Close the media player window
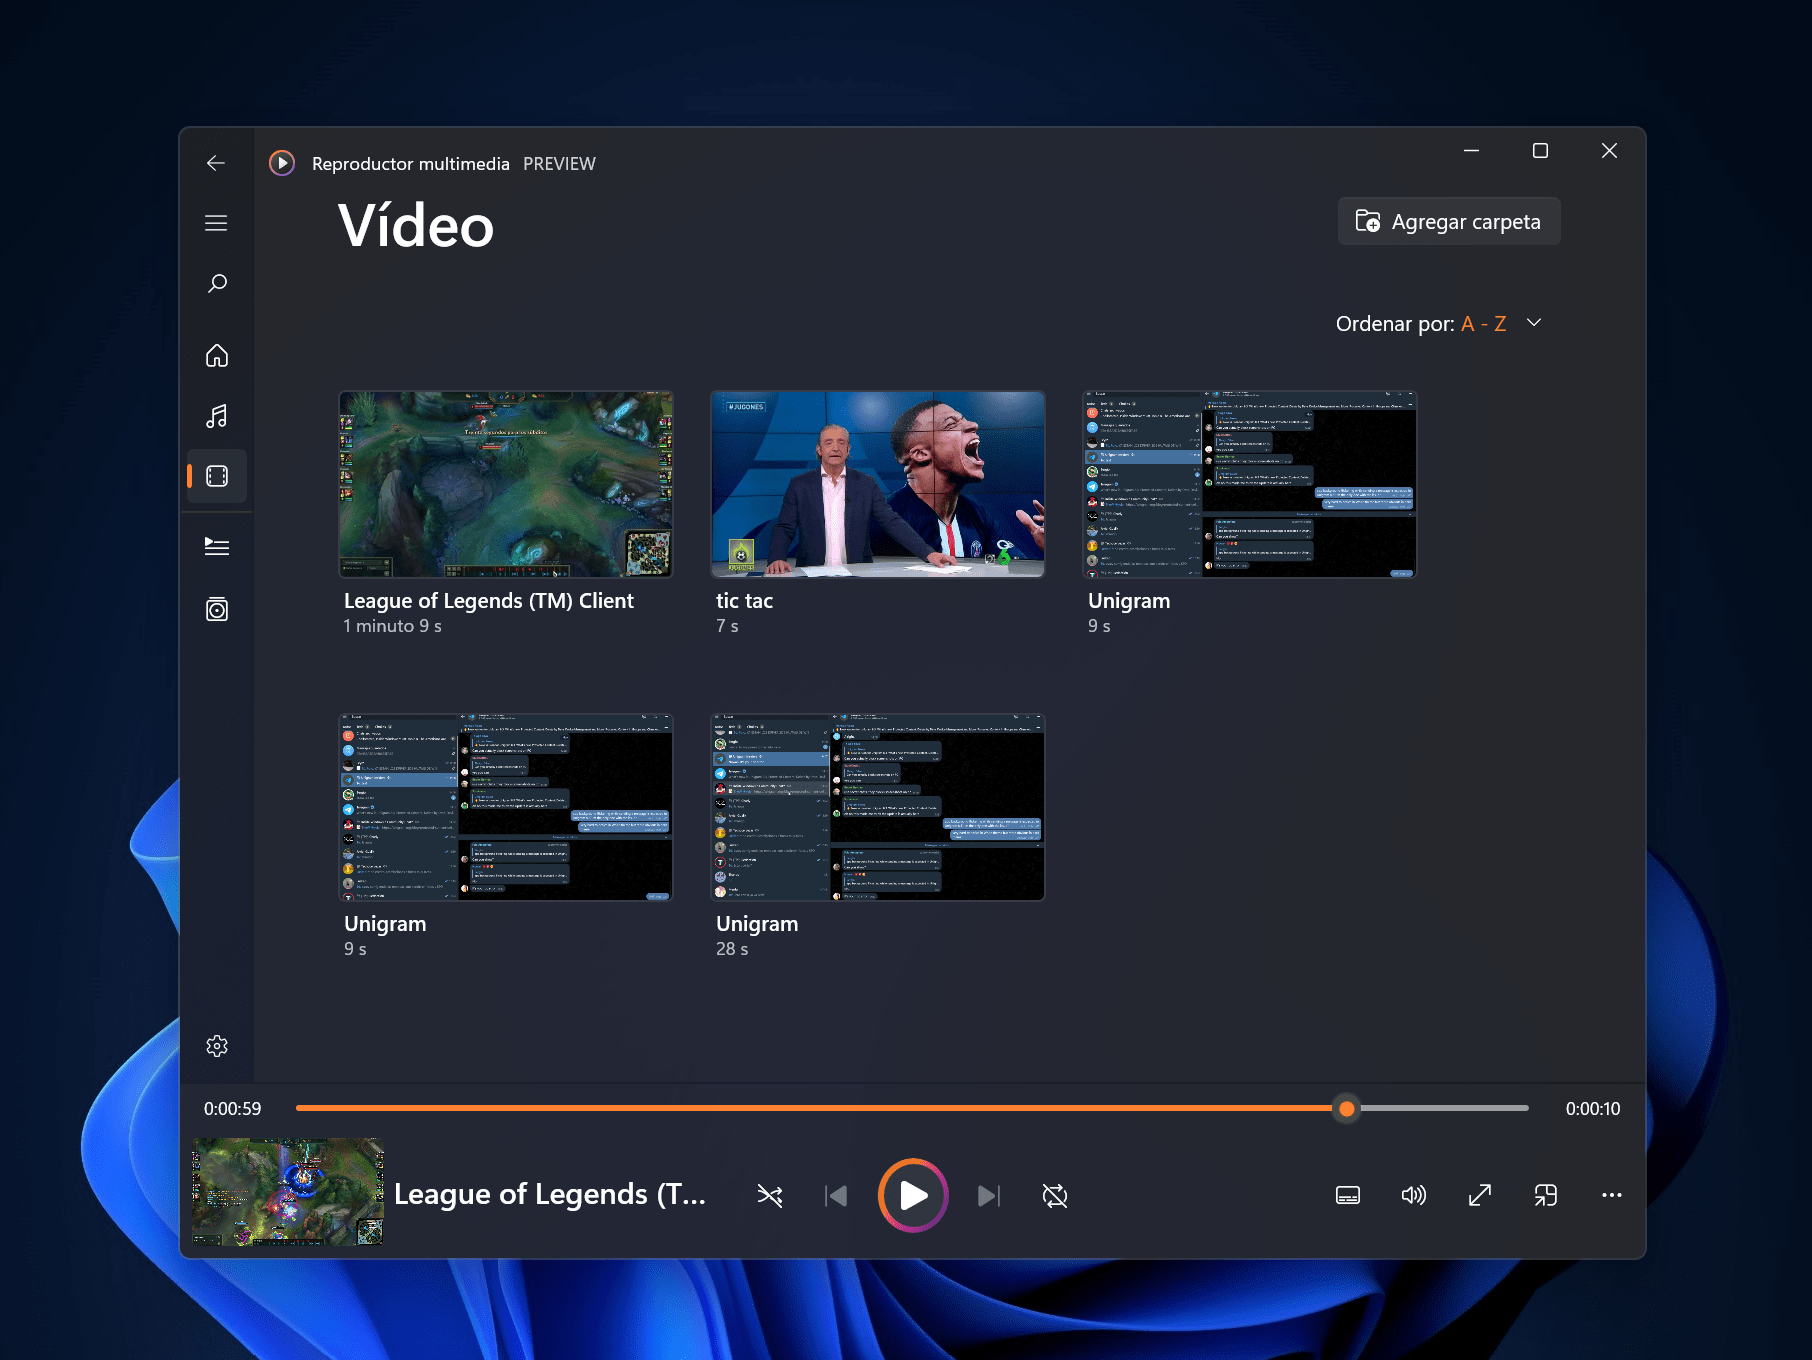The width and height of the screenshot is (1812, 1360). [x=1609, y=150]
